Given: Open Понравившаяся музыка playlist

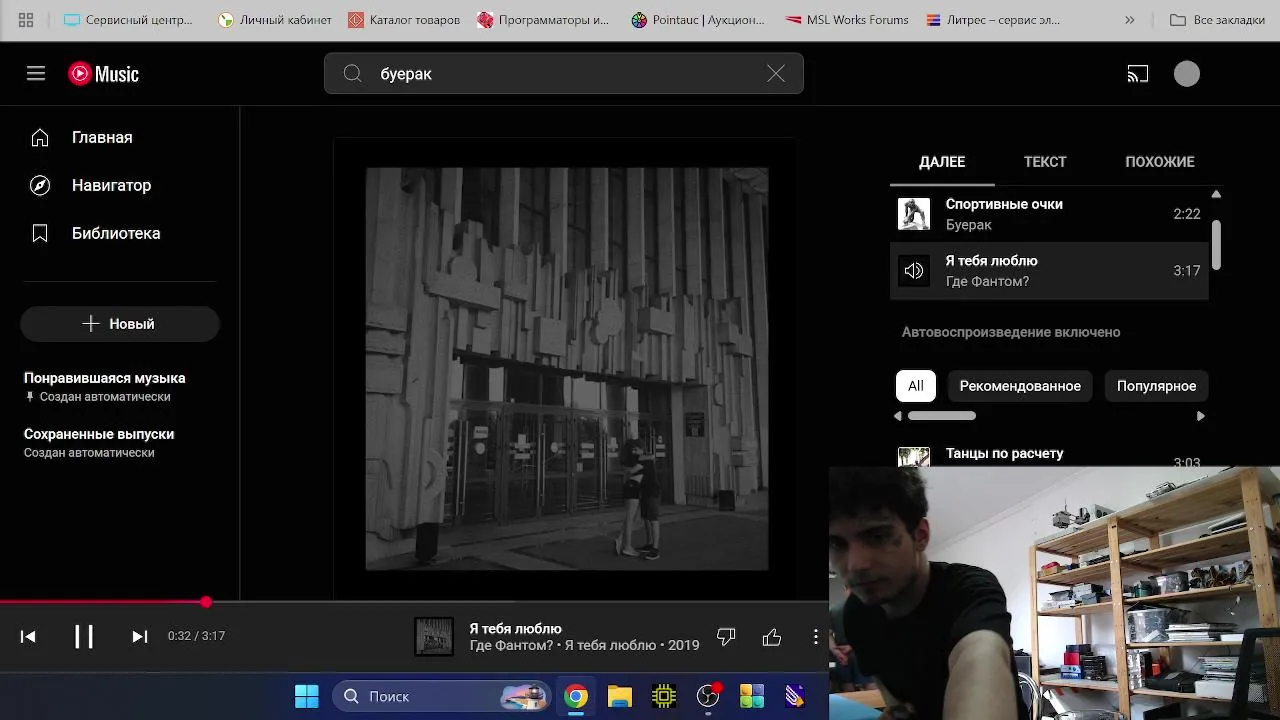Looking at the screenshot, I should point(105,387).
